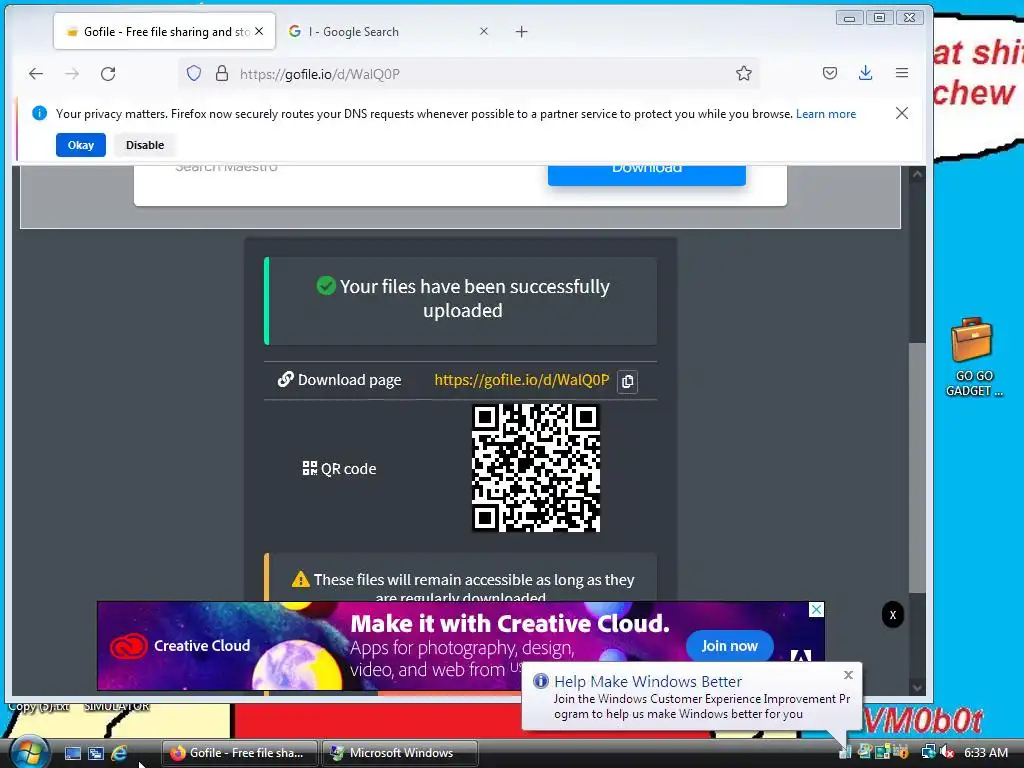The width and height of the screenshot is (1024, 768).
Task: Click the blue Download button
Action: pos(647,174)
